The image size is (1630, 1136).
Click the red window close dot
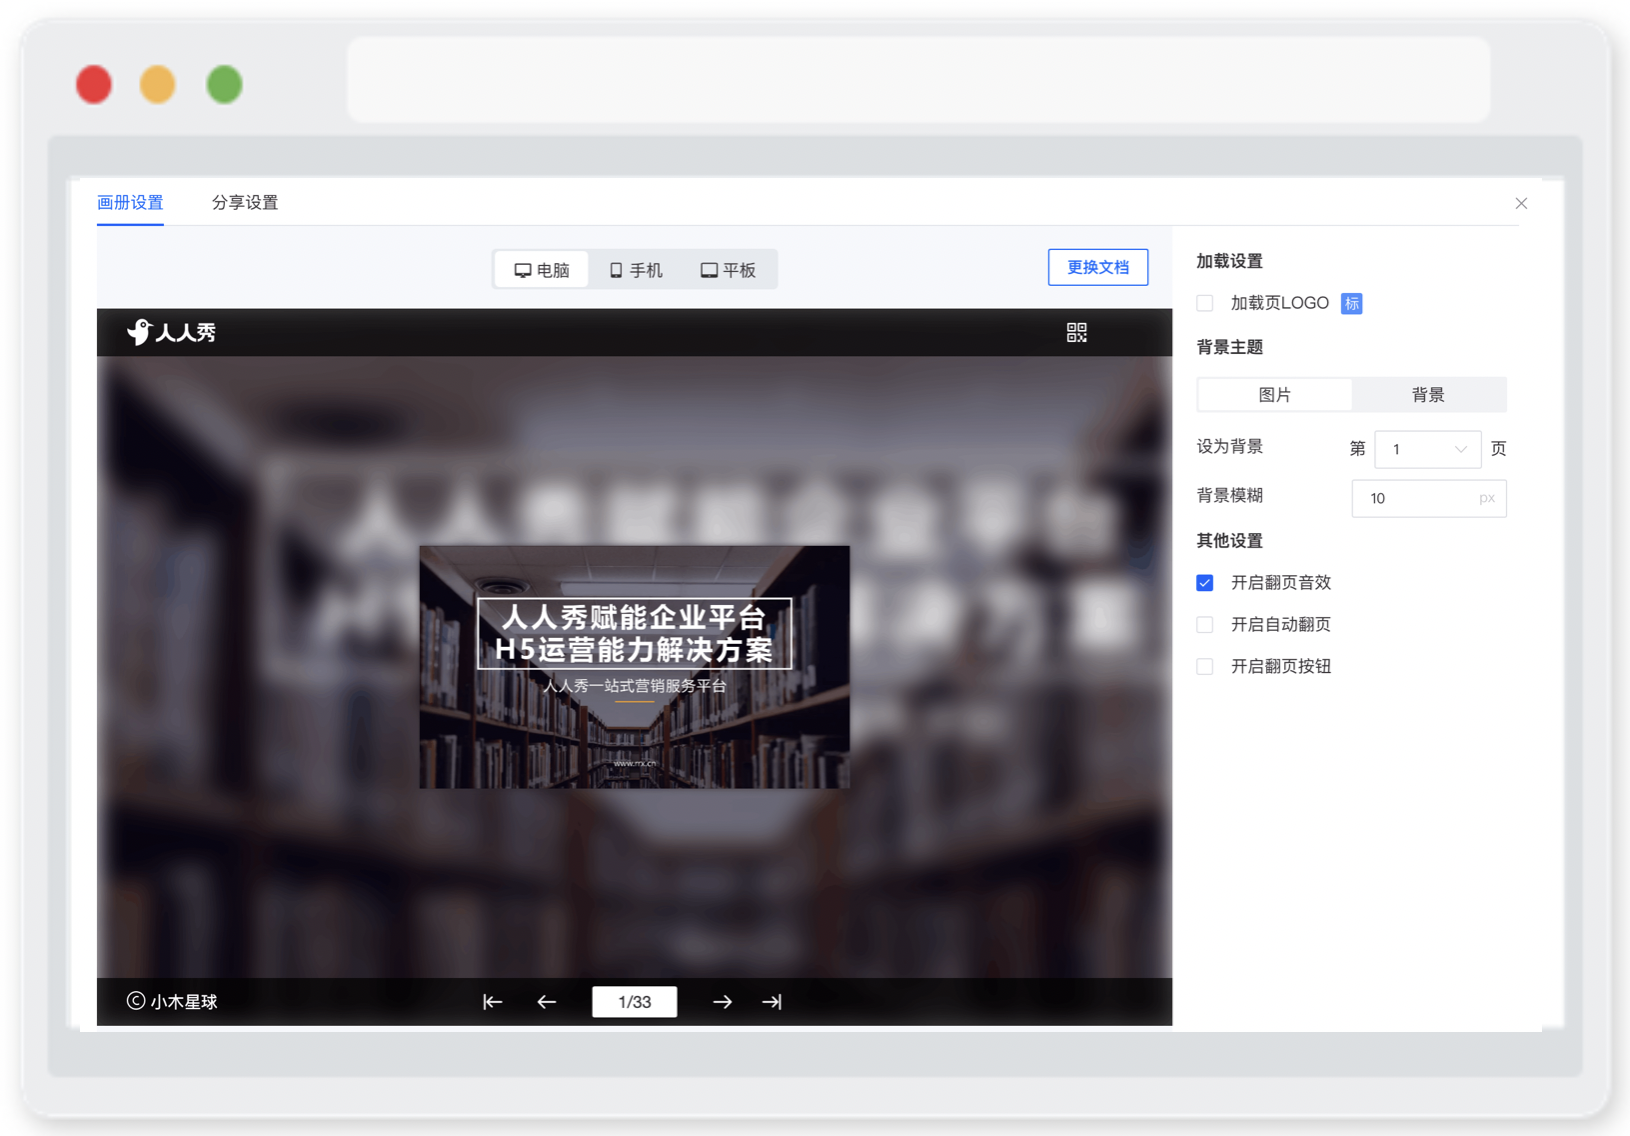(x=94, y=85)
